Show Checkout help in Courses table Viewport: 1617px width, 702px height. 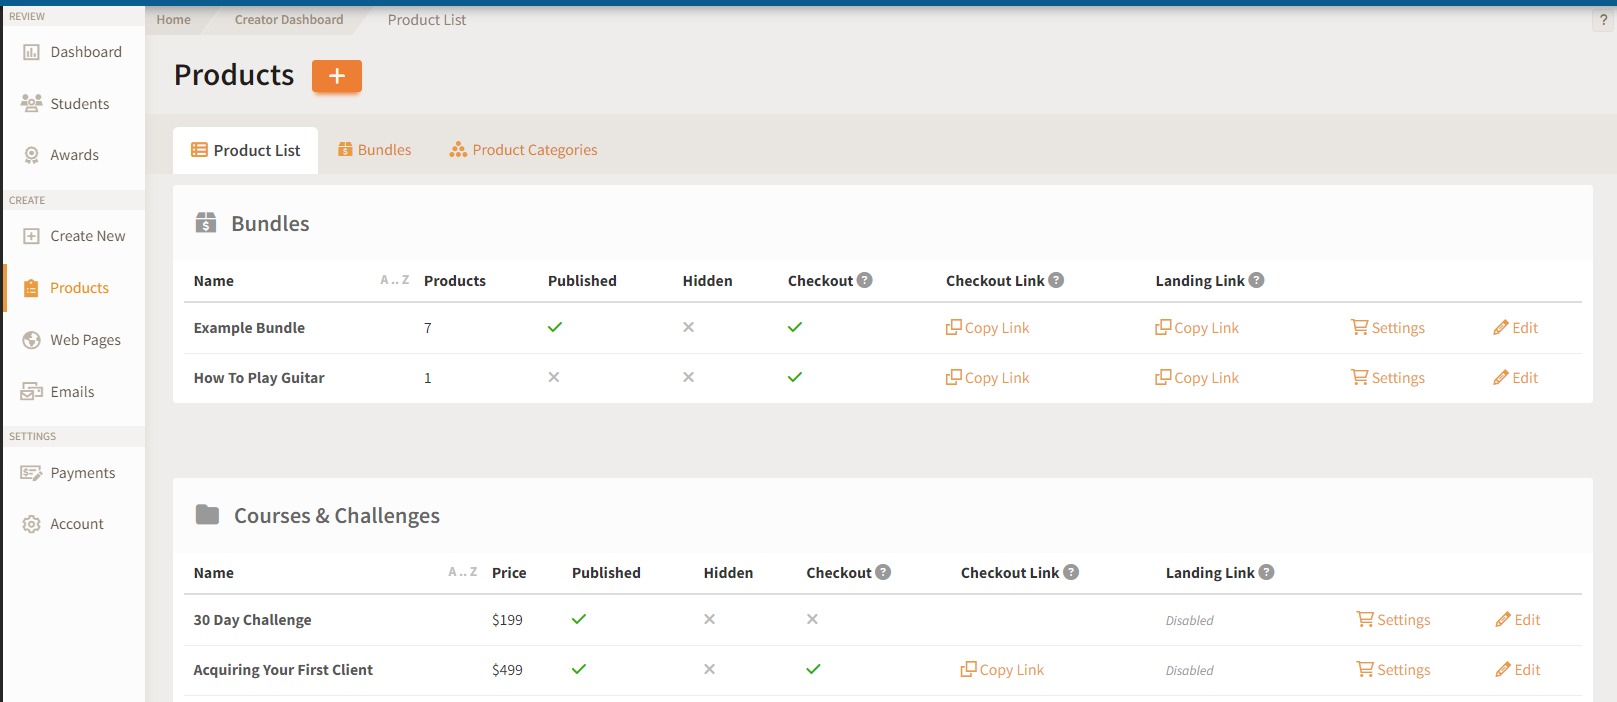[883, 572]
